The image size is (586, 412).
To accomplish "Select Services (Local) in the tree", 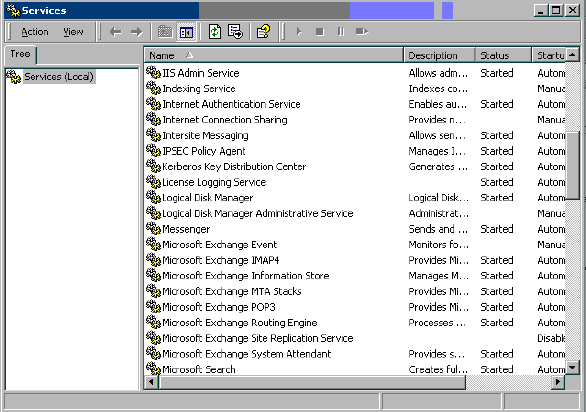I will pyautogui.click(x=59, y=77).
